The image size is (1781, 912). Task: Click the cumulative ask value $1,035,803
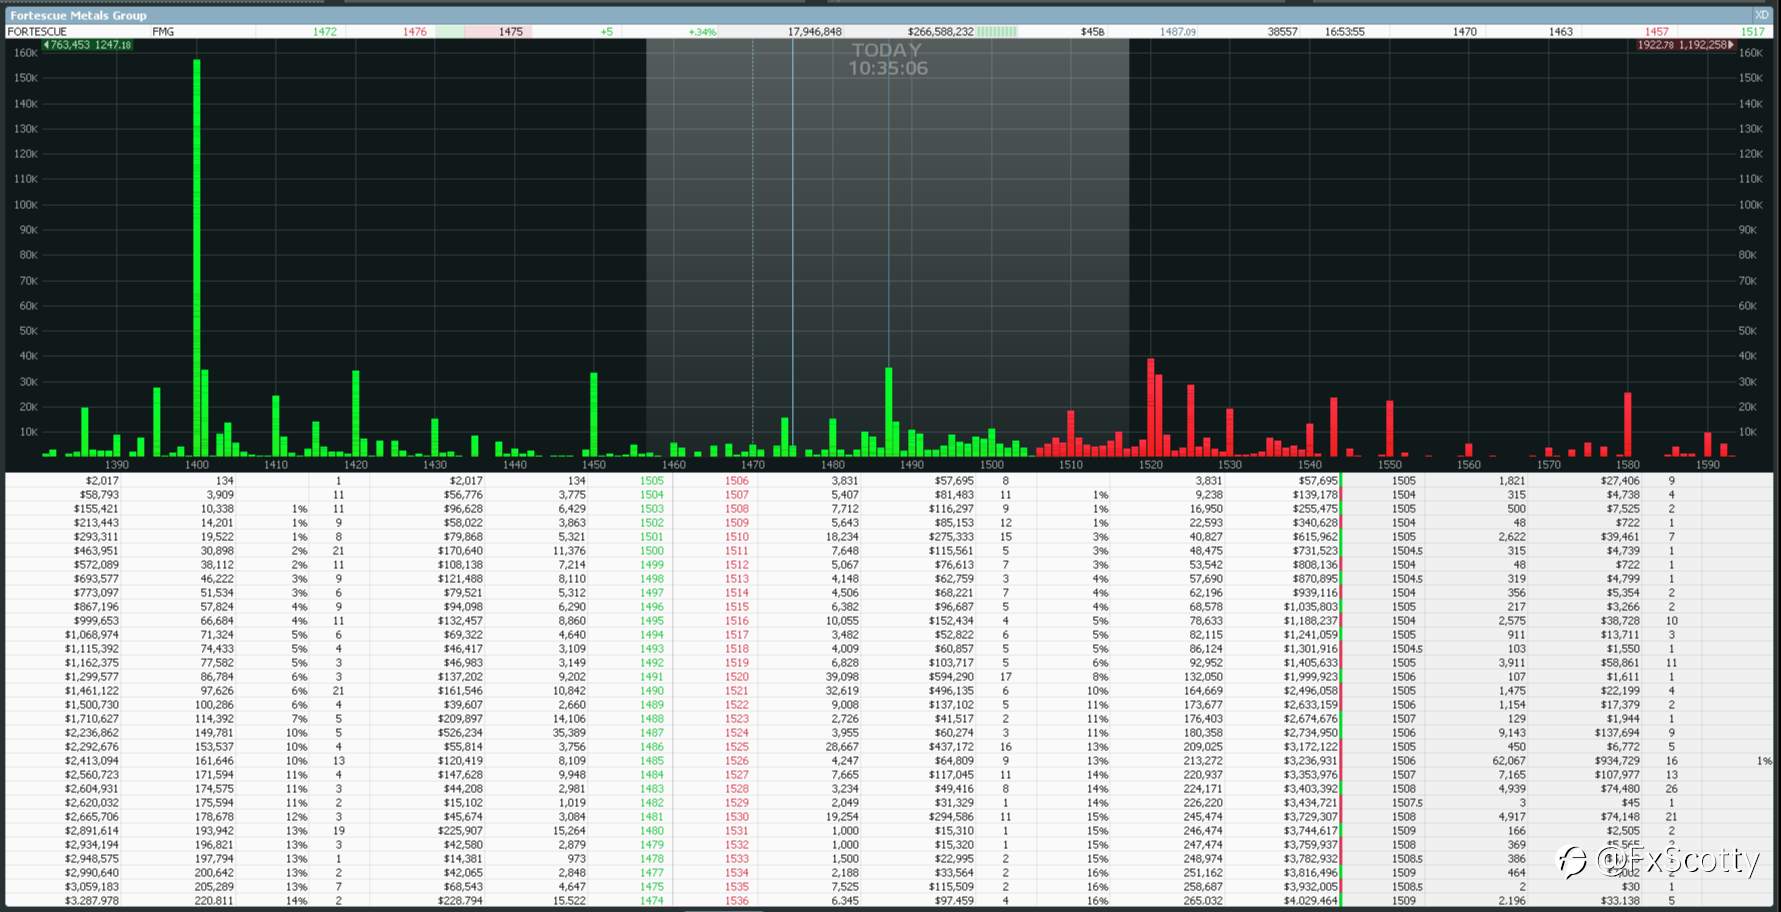pyautogui.click(x=1310, y=607)
